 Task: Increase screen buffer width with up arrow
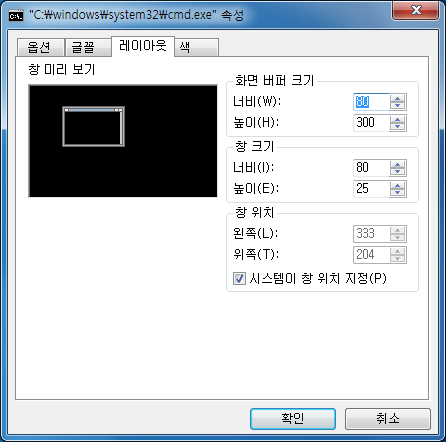397,98
